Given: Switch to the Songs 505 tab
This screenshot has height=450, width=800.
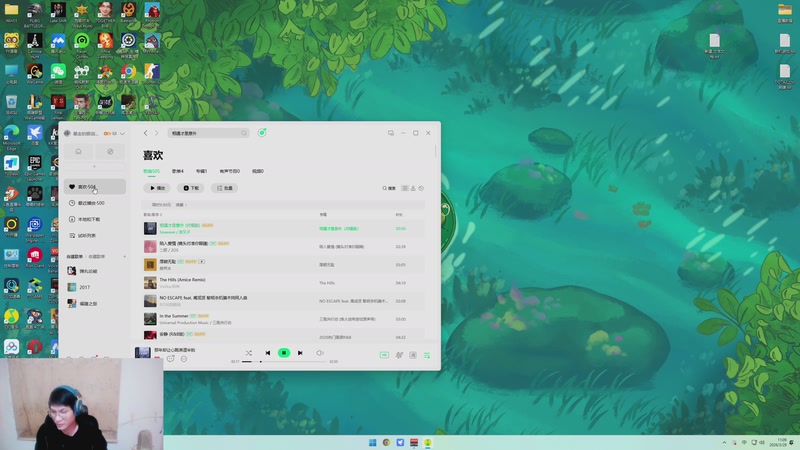Looking at the screenshot, I should pyautogui.click(x=152, y=171).
